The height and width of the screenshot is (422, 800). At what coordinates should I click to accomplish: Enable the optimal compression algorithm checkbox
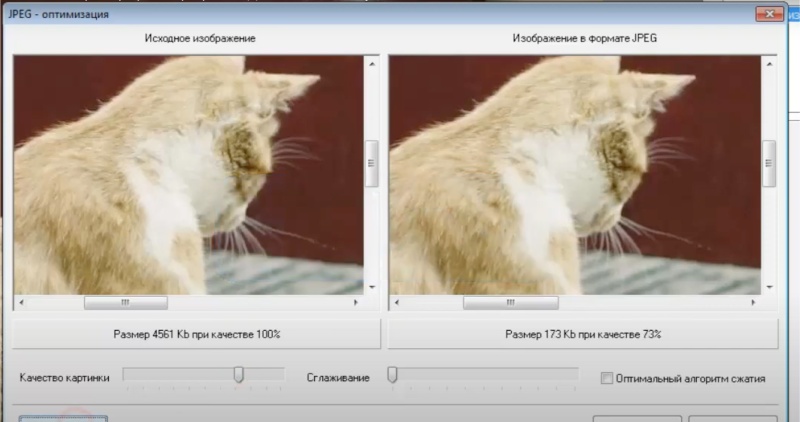[607, 378]
